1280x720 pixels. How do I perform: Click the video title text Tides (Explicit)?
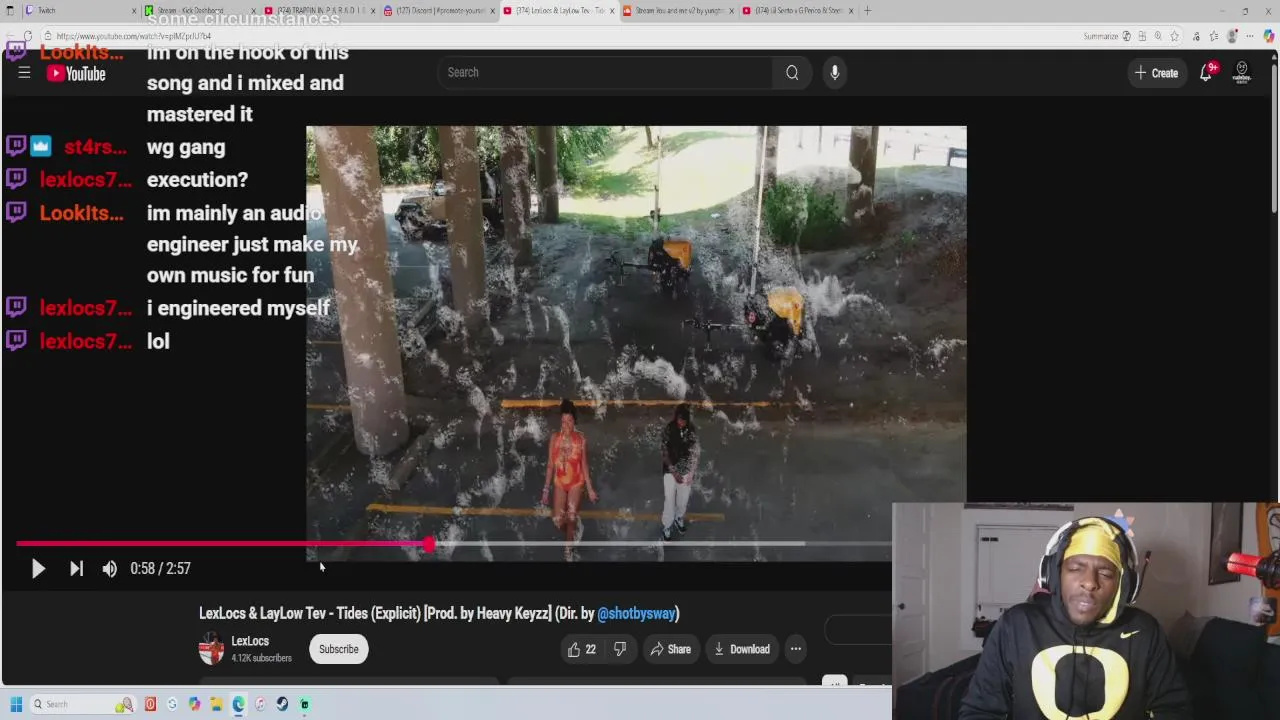click(x=378, y=613)
